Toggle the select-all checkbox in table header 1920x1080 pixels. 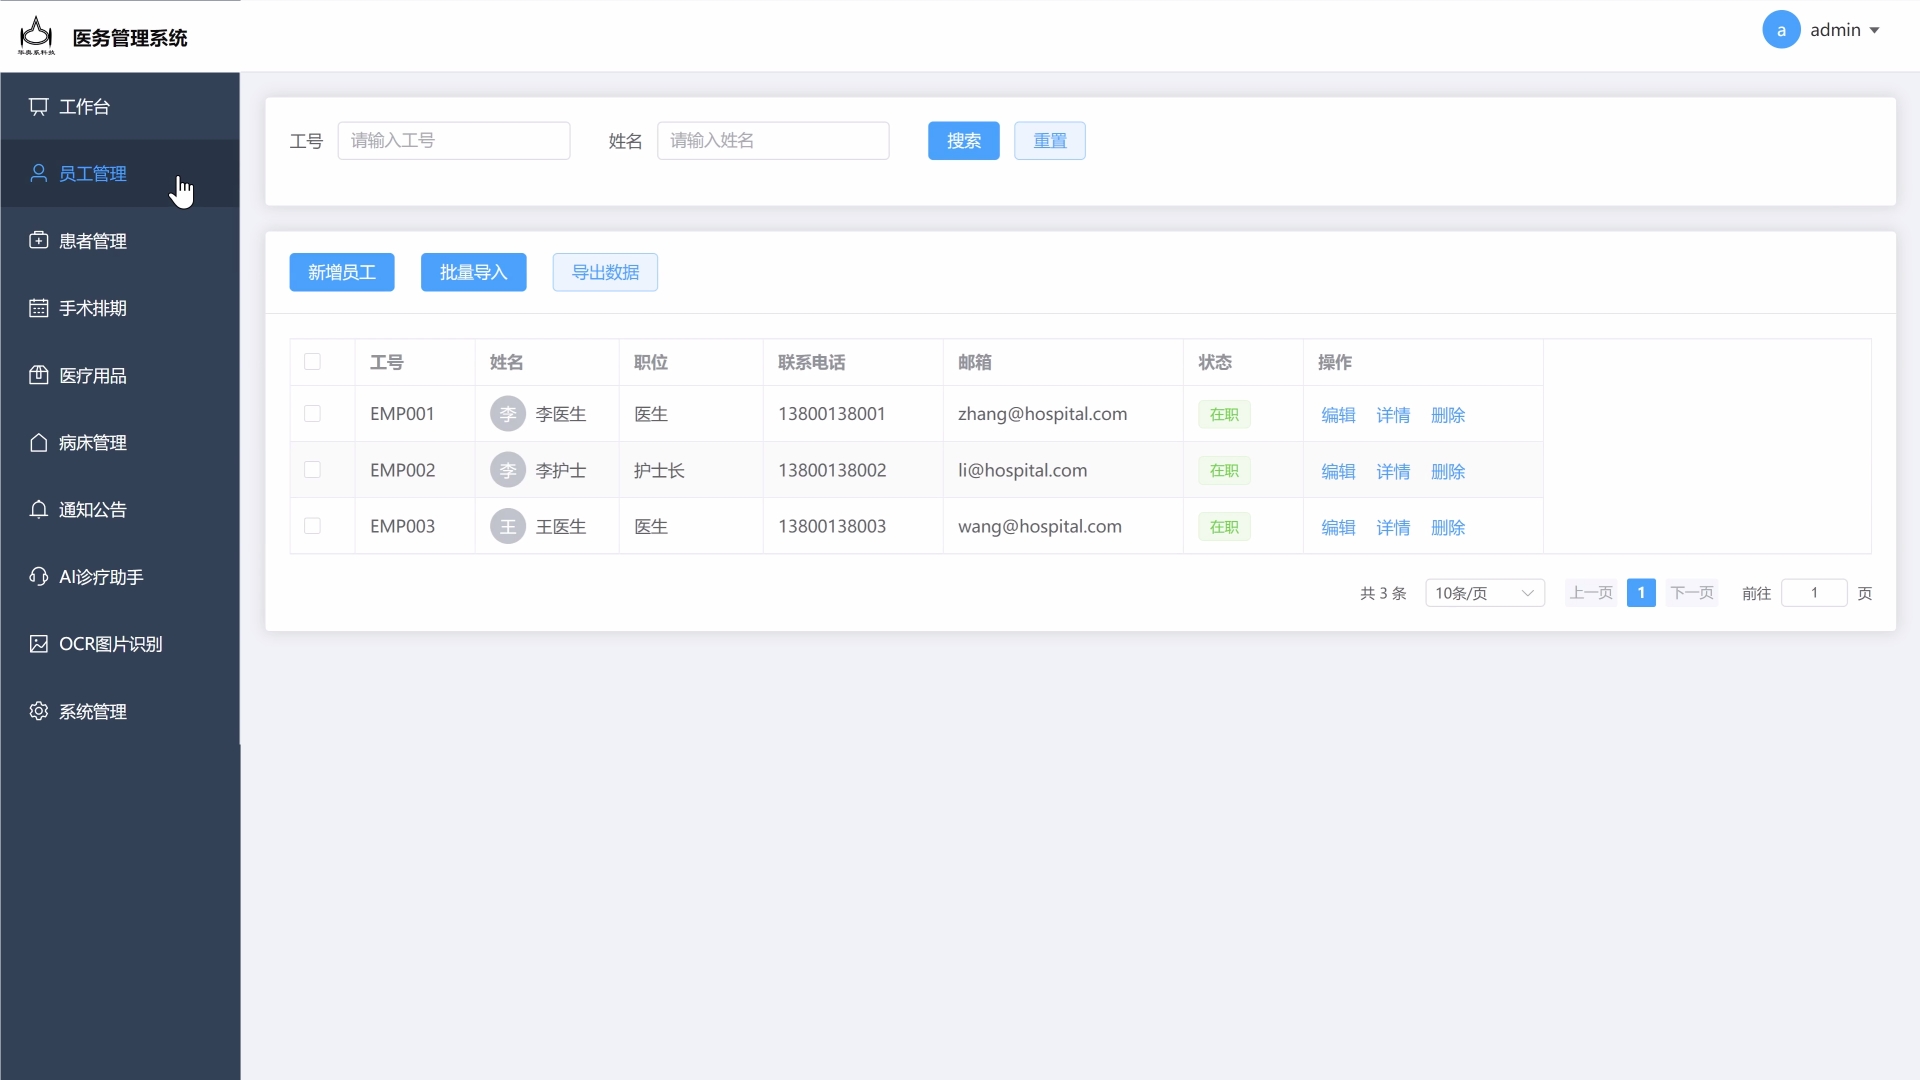coord(312,362)
